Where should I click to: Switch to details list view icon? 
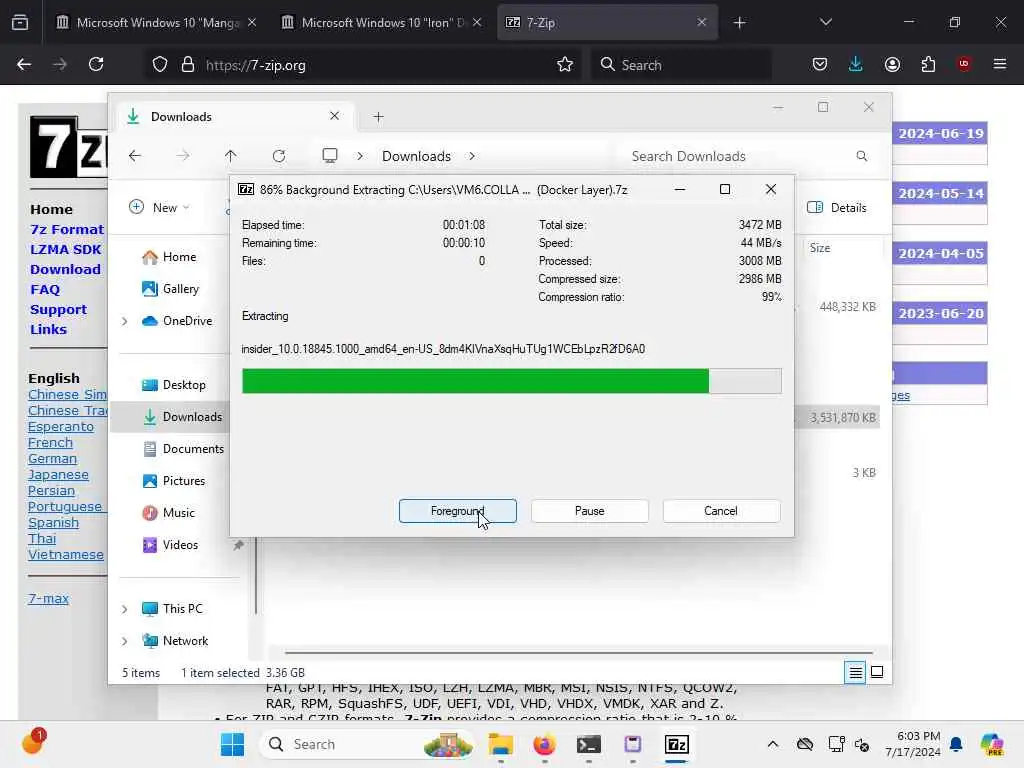click(x=856, y=672)
